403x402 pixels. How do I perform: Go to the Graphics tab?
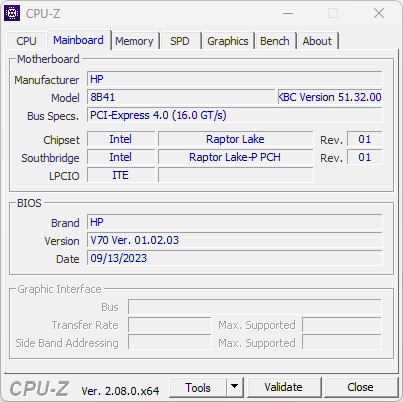[x=228, y=41]
